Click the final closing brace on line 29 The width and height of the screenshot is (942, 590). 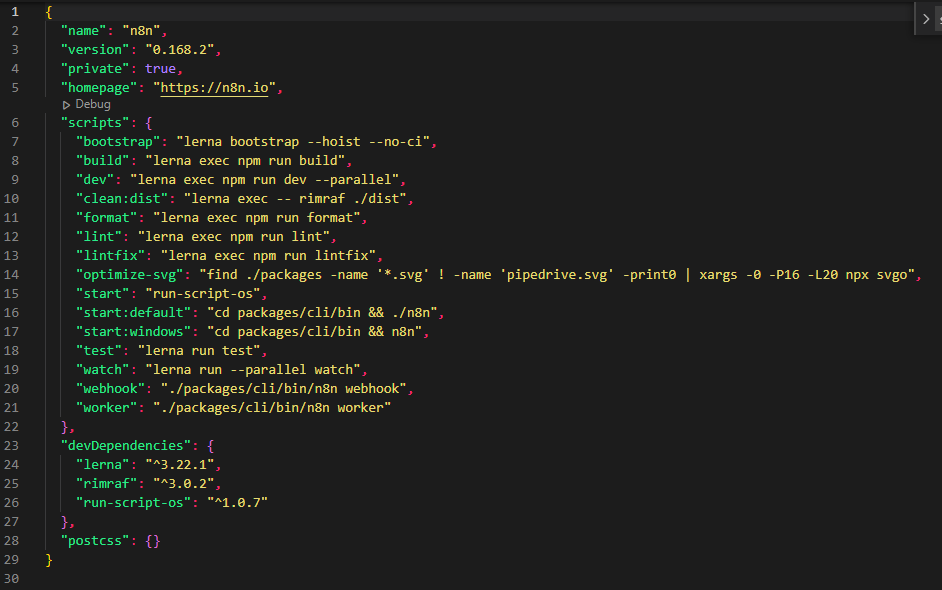tap(48, 559)
